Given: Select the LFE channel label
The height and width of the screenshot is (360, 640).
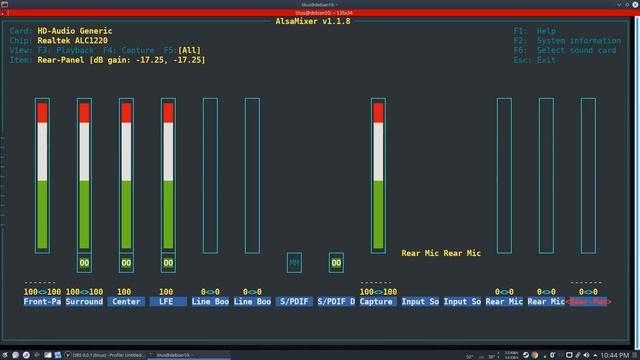Looking at the screenshot, I should [x=168, y=302].
